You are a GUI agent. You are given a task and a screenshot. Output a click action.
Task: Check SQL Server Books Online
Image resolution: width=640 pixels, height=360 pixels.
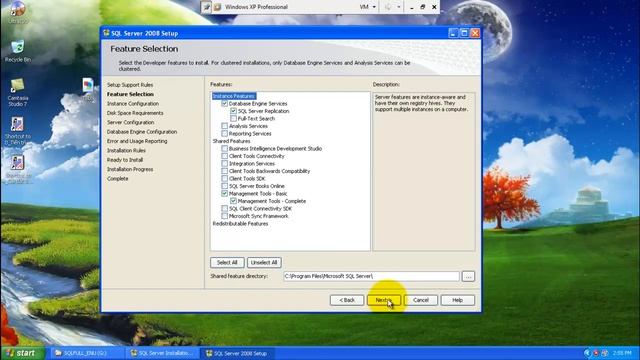(x=224, y=186)
